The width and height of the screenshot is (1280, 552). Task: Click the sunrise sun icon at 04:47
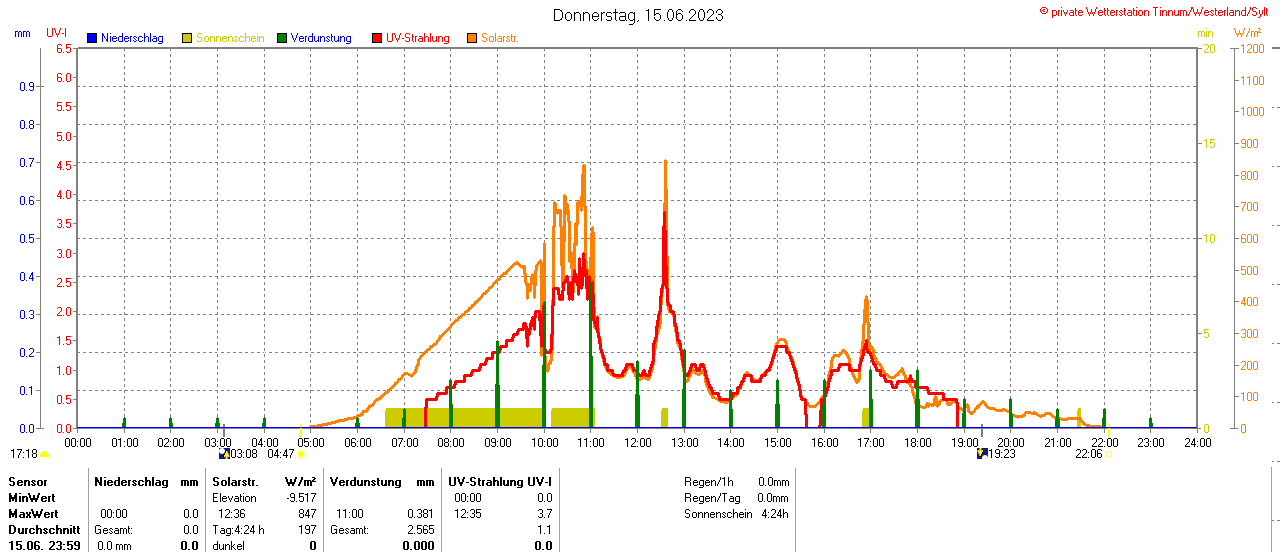tap(301, 454)
